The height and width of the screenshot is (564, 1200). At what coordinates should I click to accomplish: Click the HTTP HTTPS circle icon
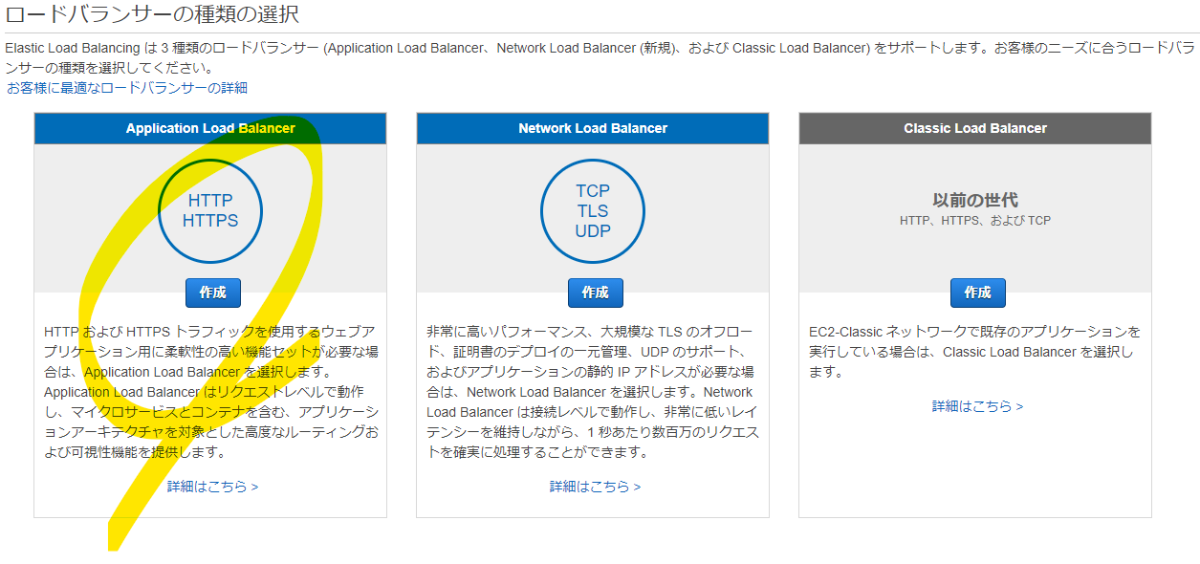[211, 211]
